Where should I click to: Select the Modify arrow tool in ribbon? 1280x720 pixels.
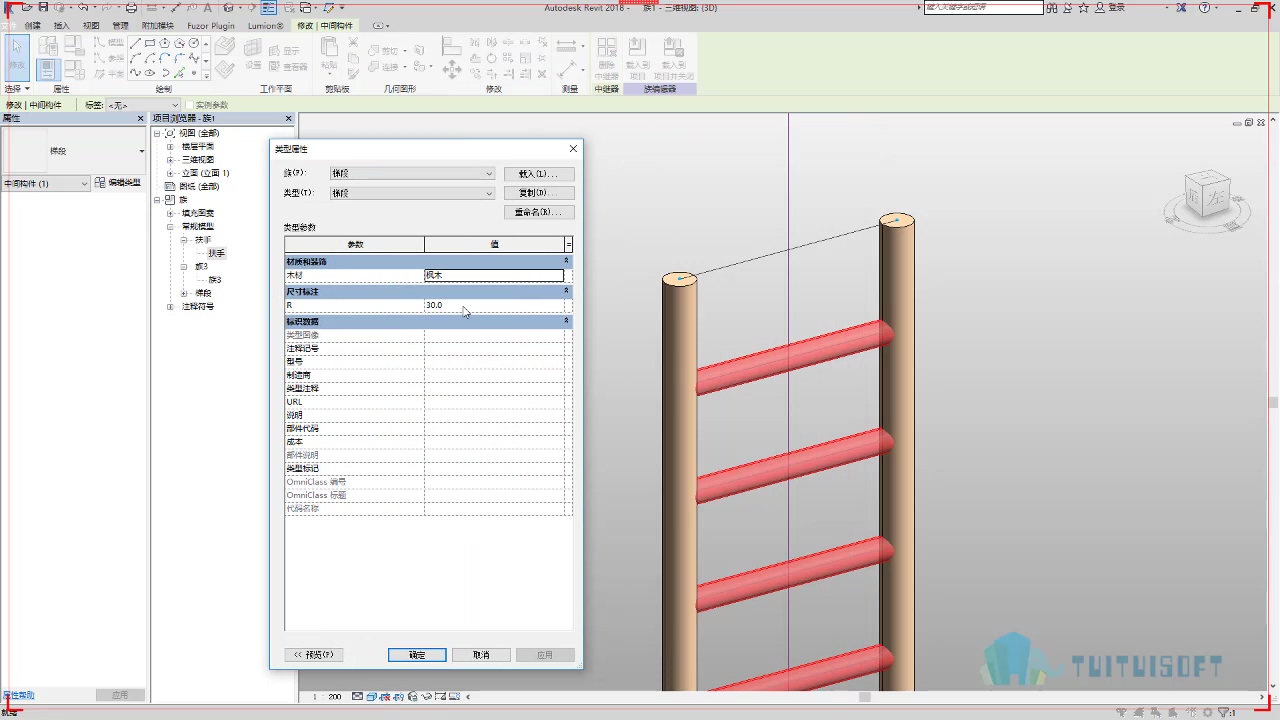coord(17,57)
